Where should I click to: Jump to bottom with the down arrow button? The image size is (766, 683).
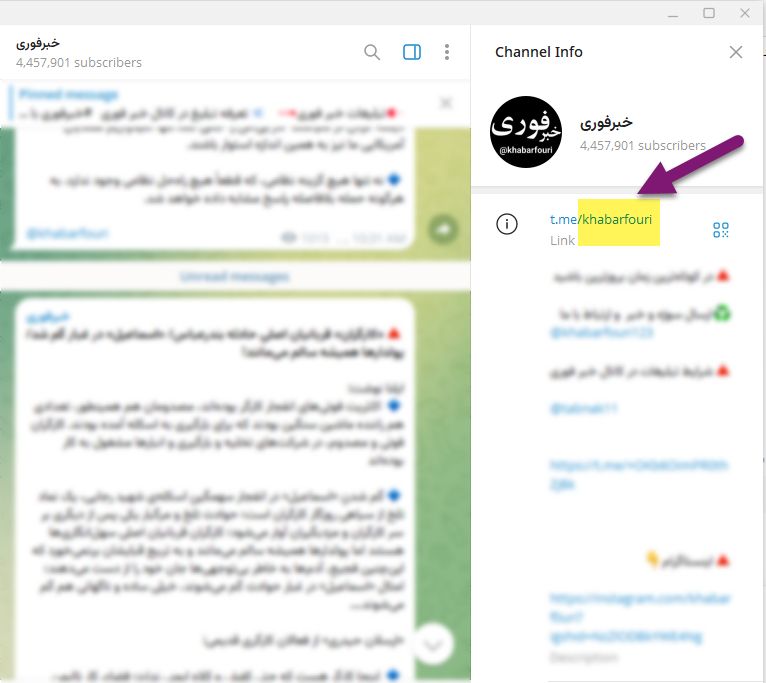point(433,644)
